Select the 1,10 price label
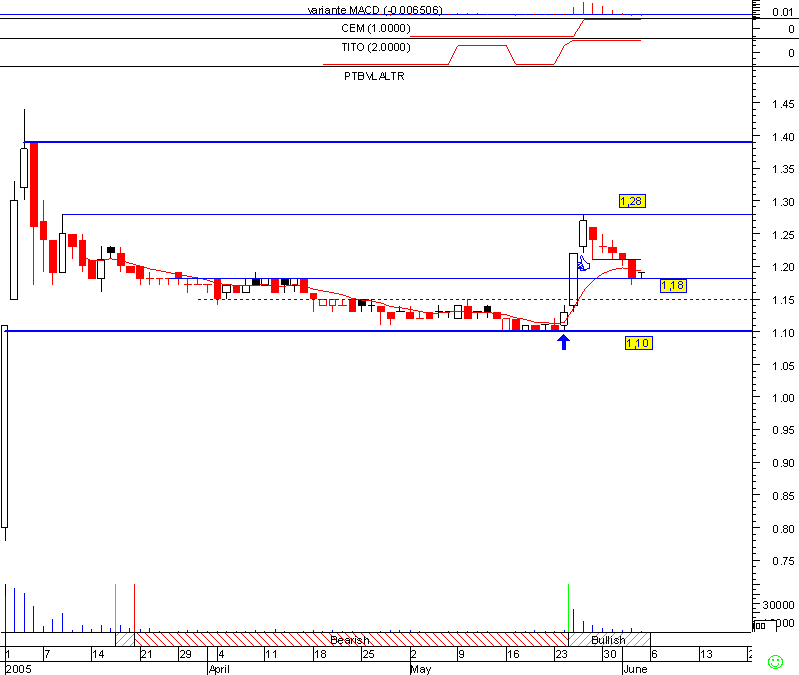The image size is (799, 675). [x=638, y=343]
